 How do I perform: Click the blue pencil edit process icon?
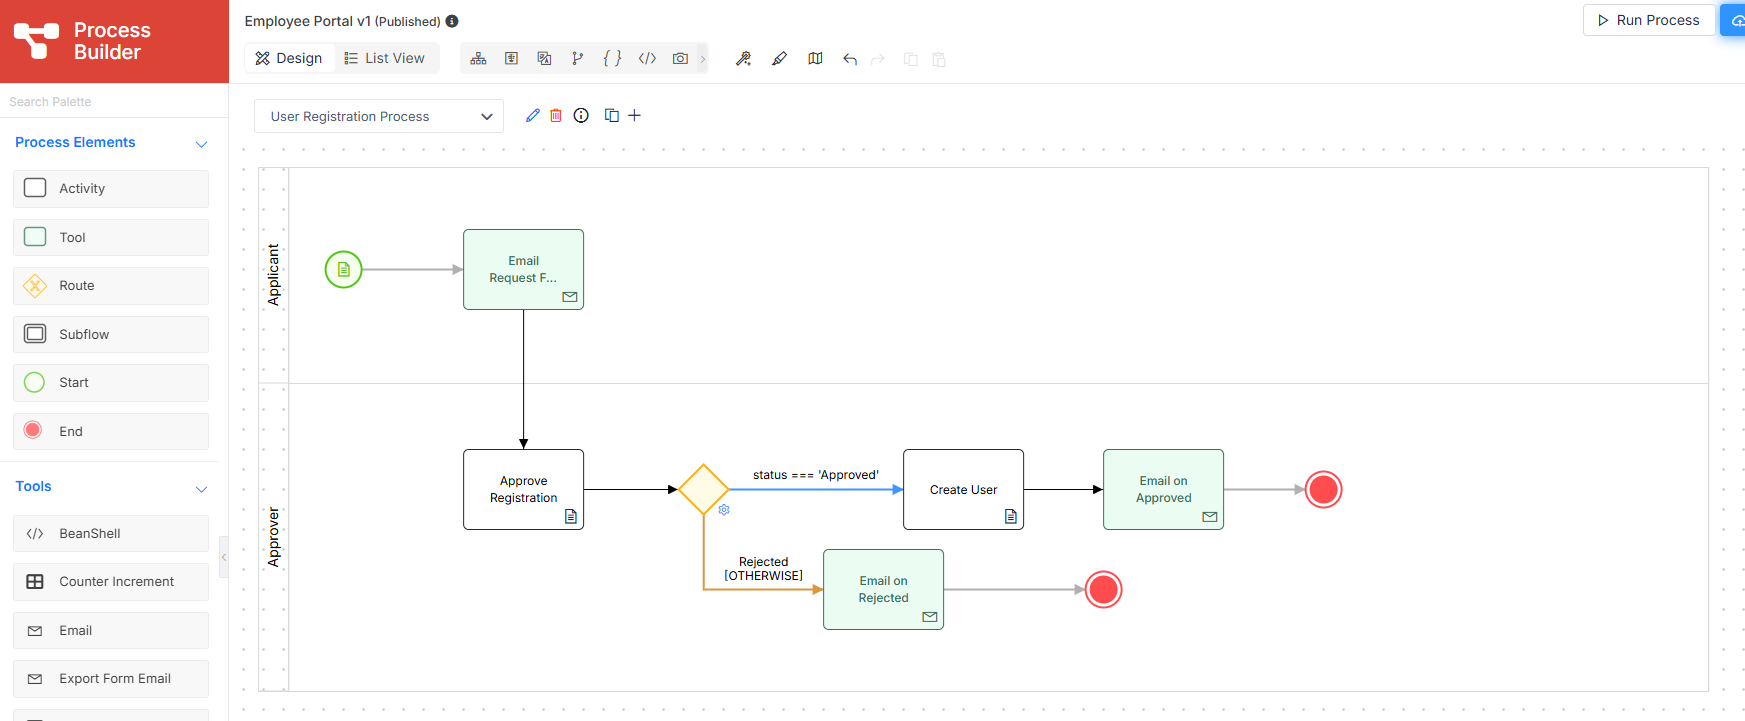coord(533,116)
